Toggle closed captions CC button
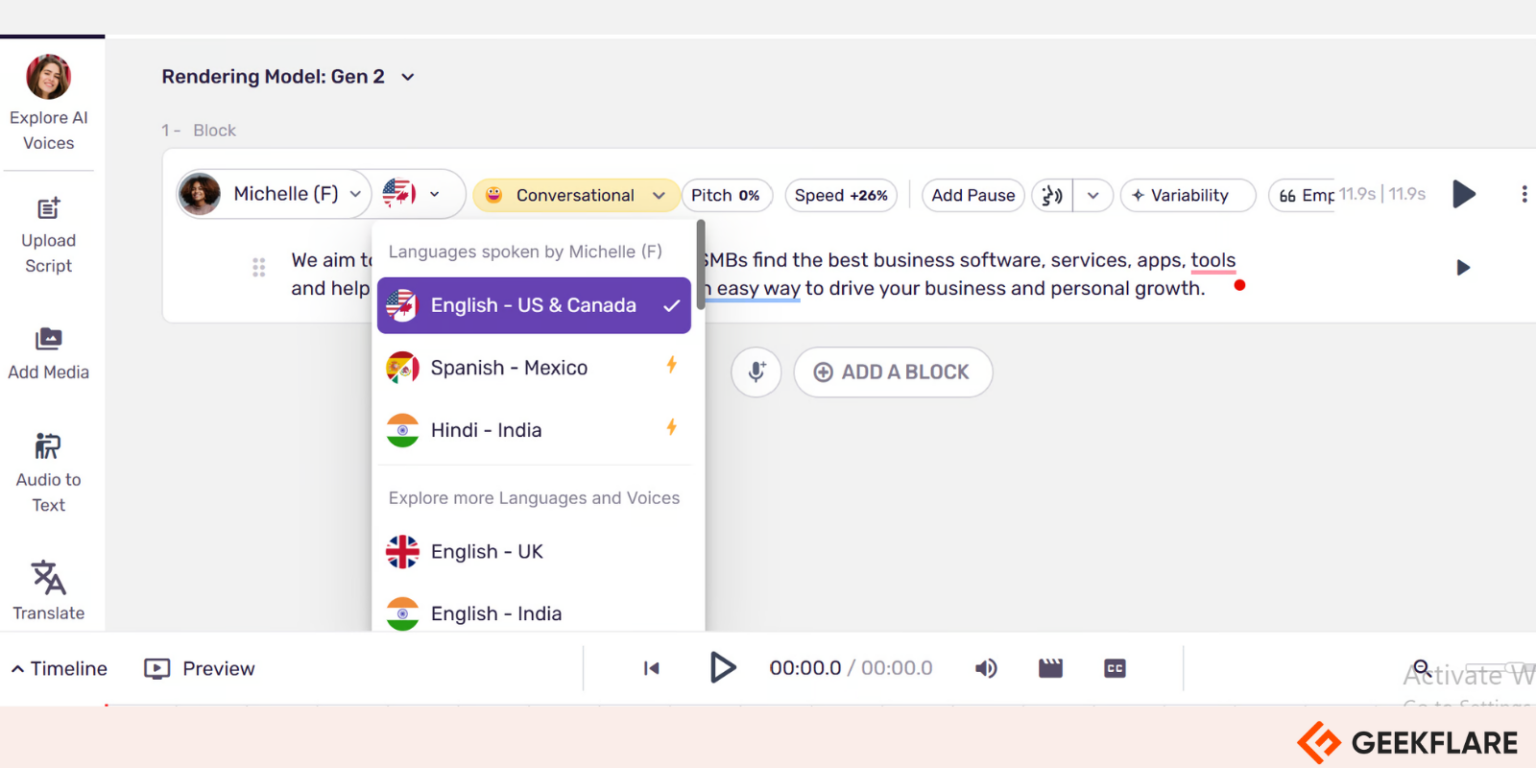 1115,669
